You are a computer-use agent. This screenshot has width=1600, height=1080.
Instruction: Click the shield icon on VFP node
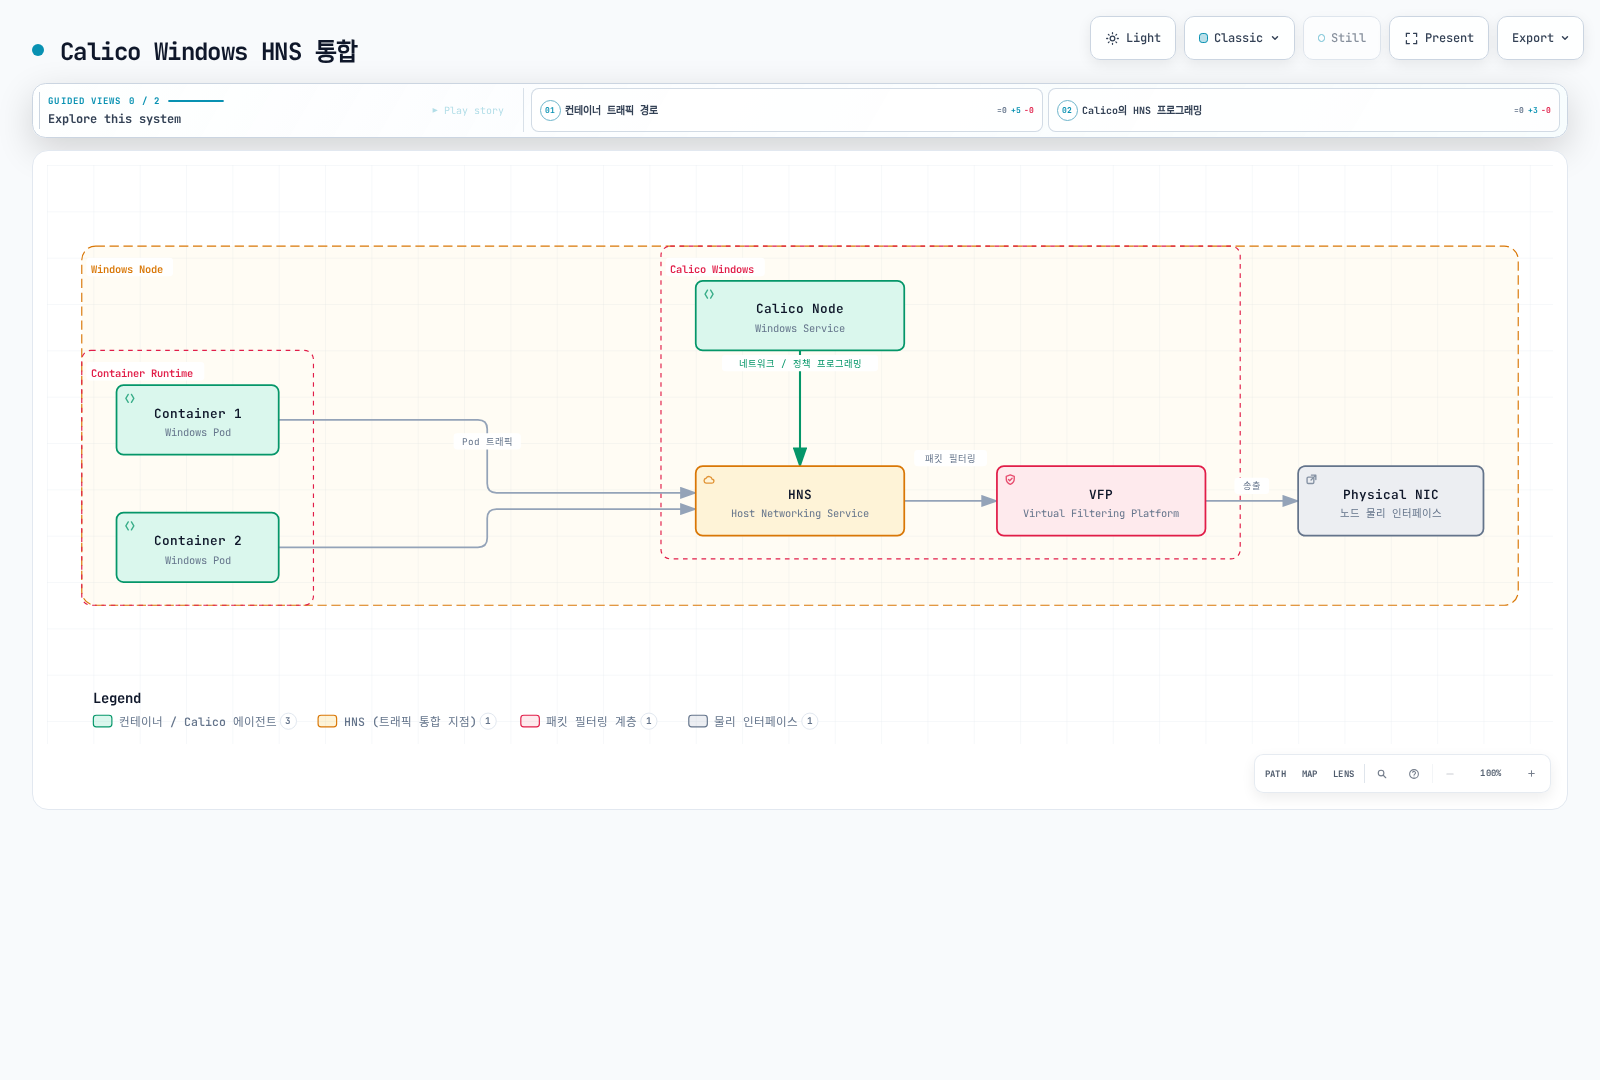coord(1010,480)
